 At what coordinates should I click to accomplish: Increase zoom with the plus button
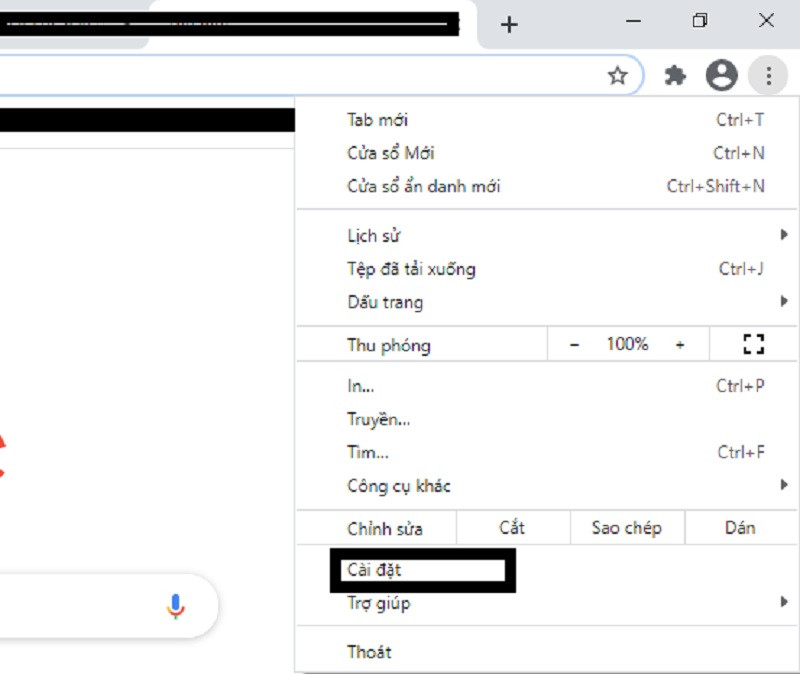click(680, 345)
